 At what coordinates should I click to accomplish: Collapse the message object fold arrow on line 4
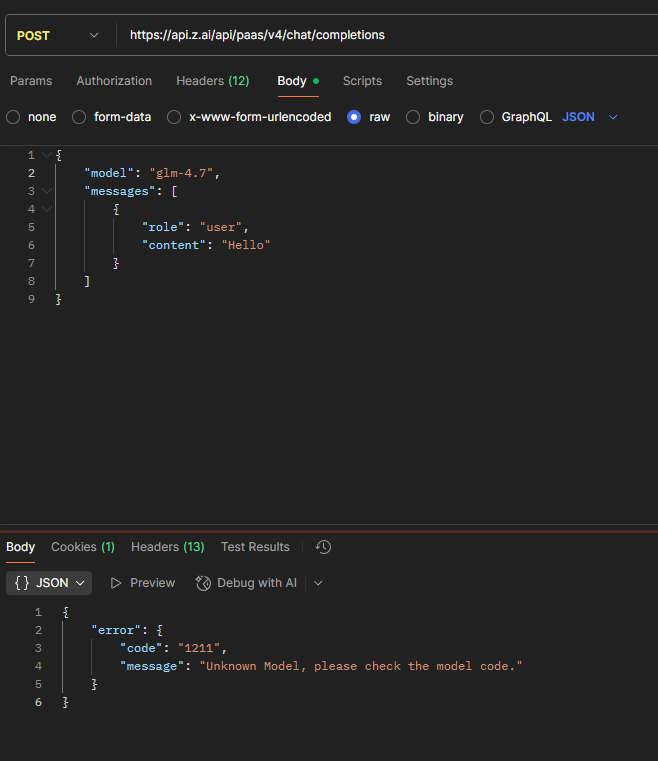click(x=47, y=209)
